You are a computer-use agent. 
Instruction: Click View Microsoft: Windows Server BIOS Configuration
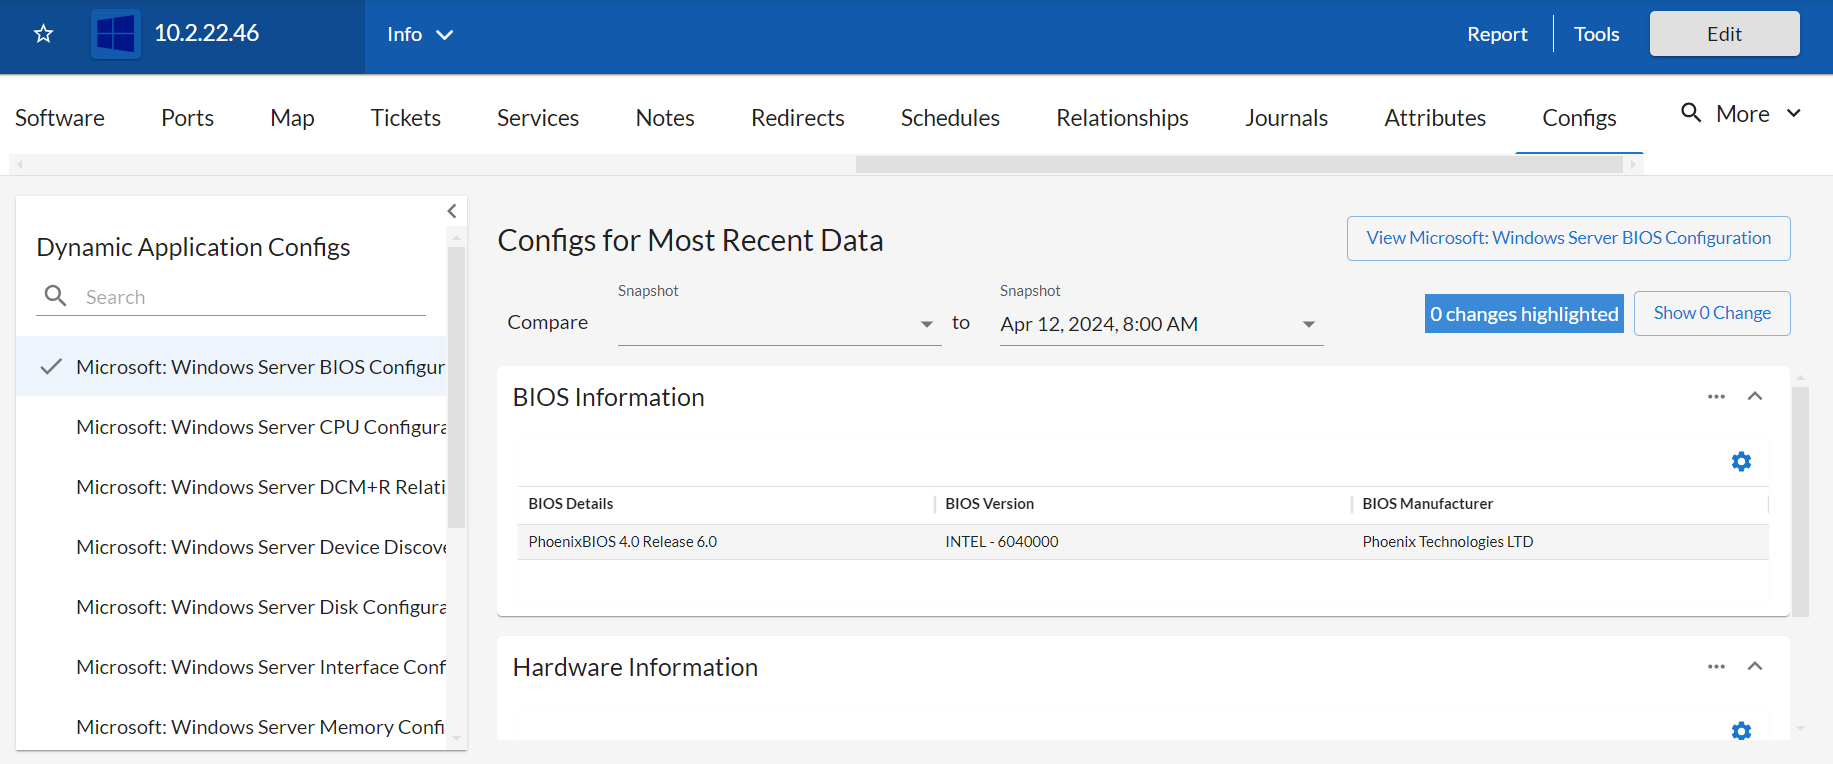(x=1568, y=238)
